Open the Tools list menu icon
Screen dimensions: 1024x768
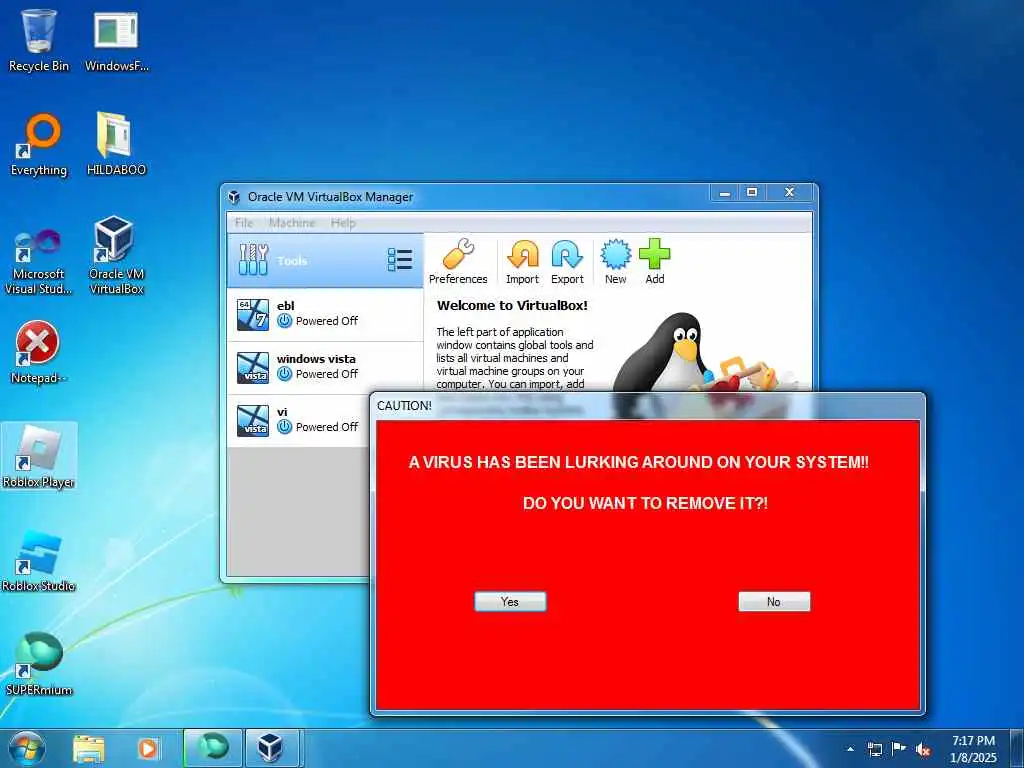tap(400, 260)
